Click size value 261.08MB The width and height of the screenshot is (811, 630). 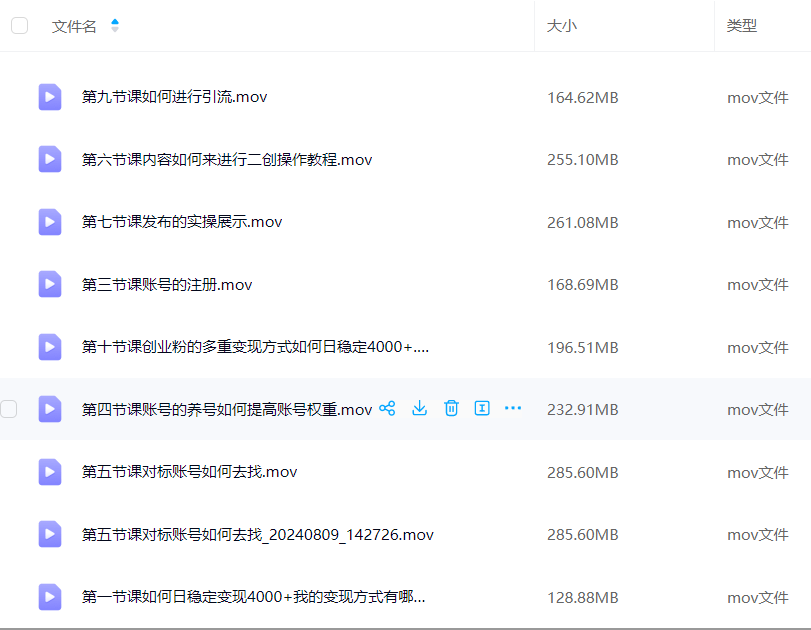[583, 223]
